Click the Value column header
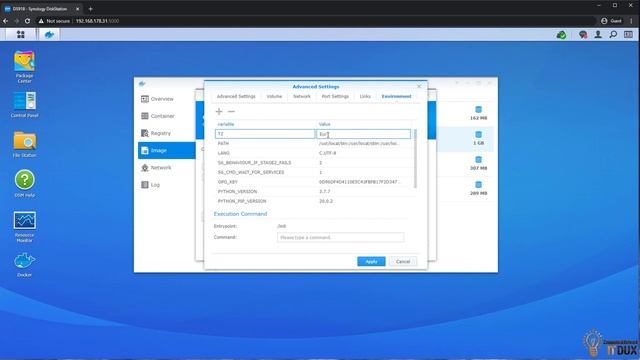The image size is (640, 360). tap(364, 124)
